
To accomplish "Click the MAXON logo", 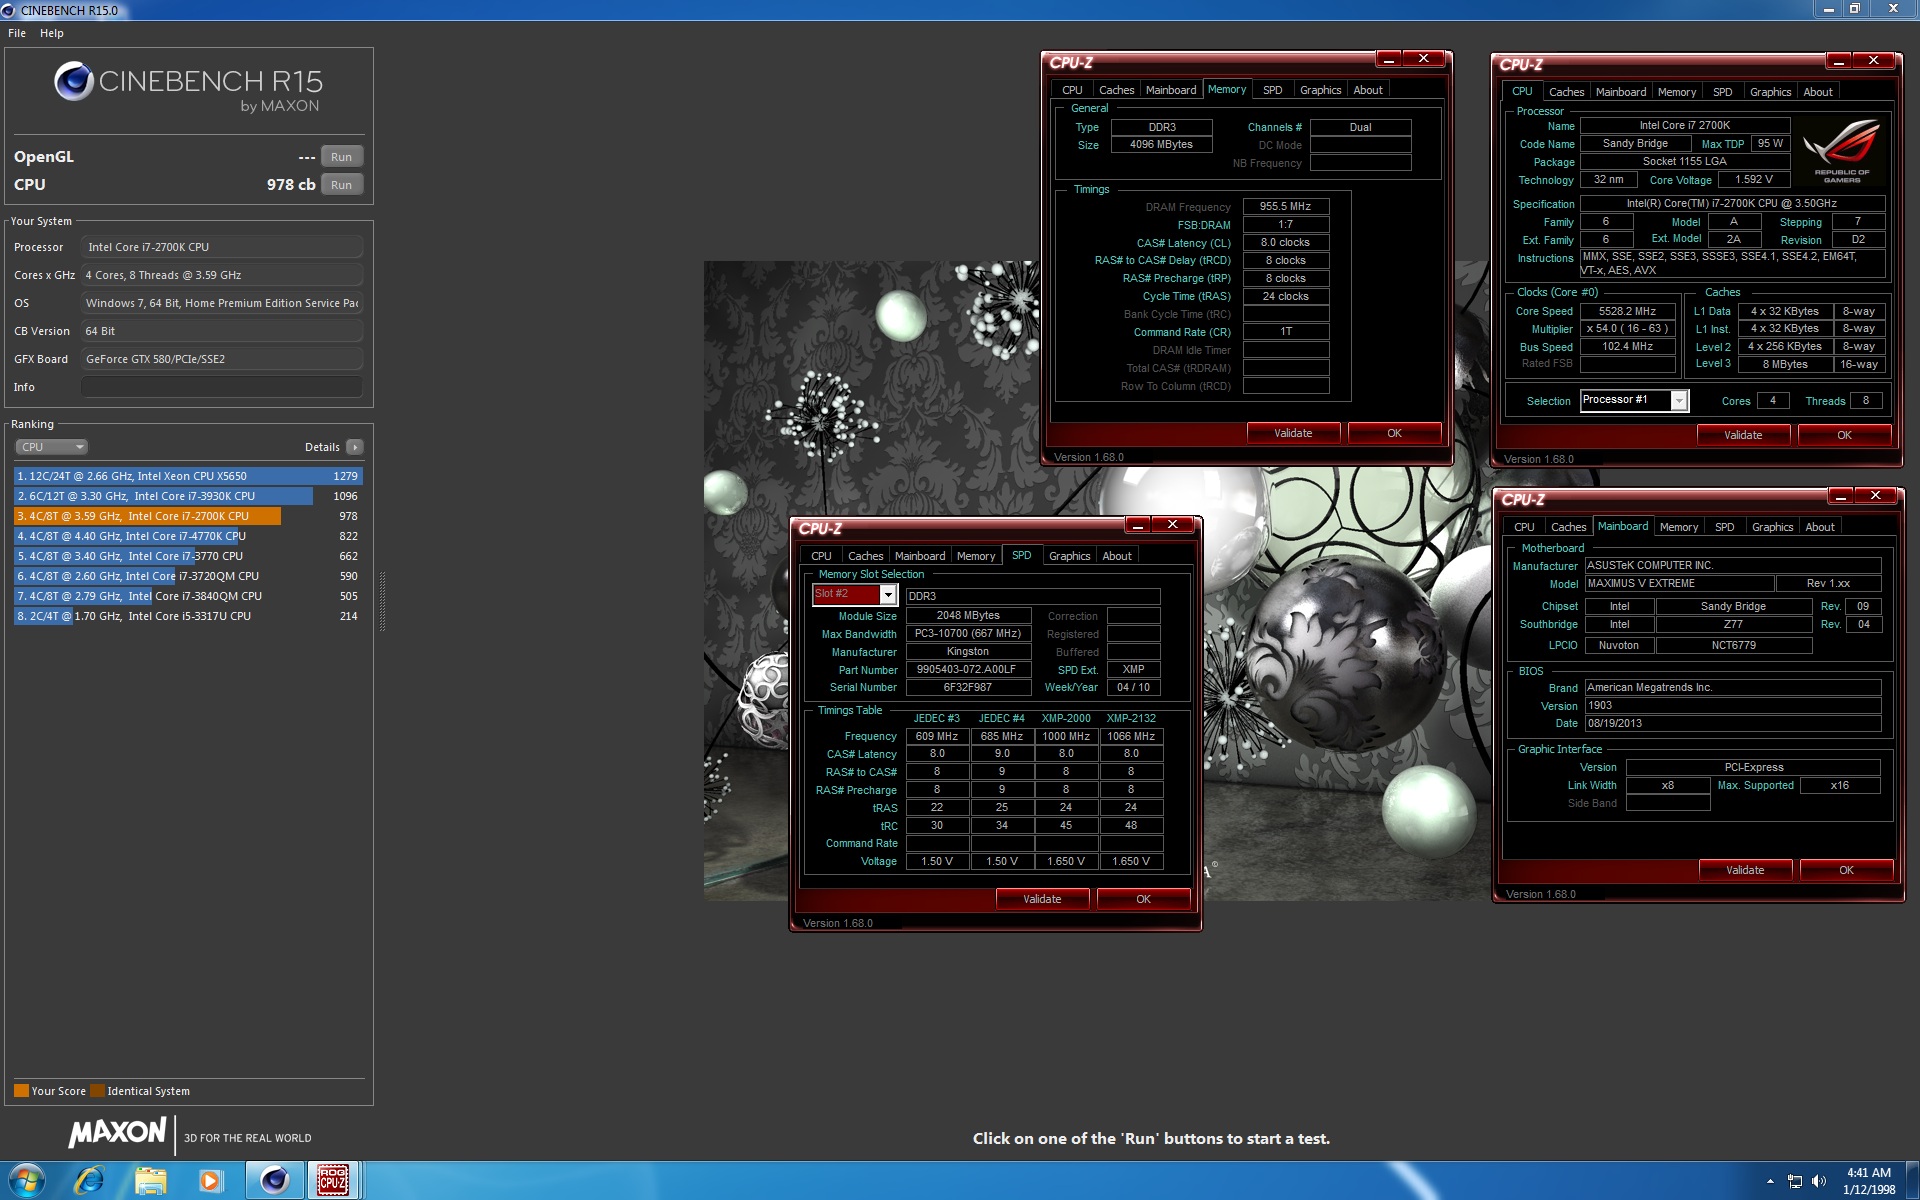I will point(117,1132).
